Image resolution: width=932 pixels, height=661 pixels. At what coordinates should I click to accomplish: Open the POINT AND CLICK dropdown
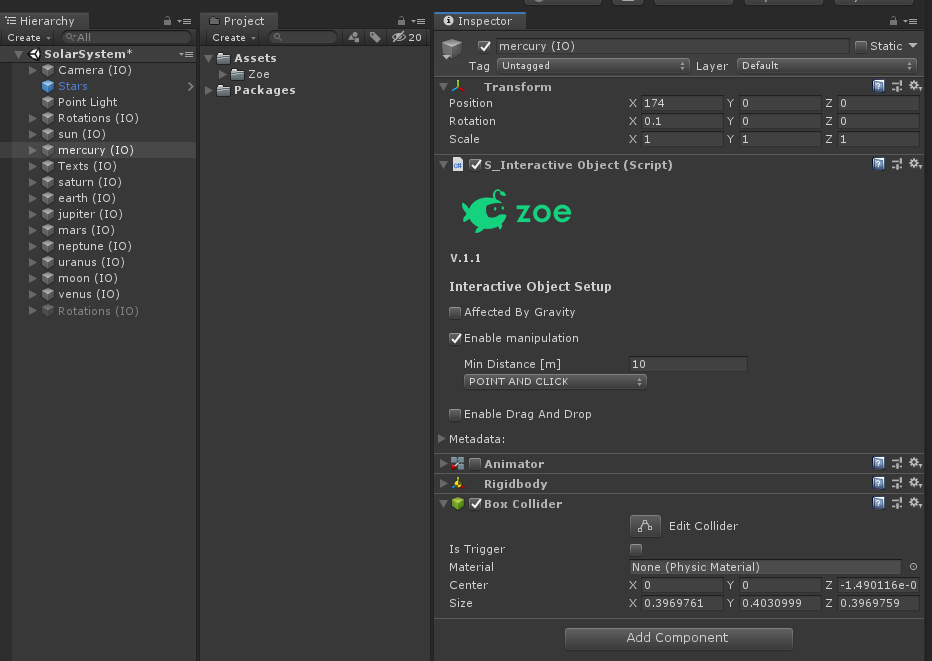tap(555, 382)
